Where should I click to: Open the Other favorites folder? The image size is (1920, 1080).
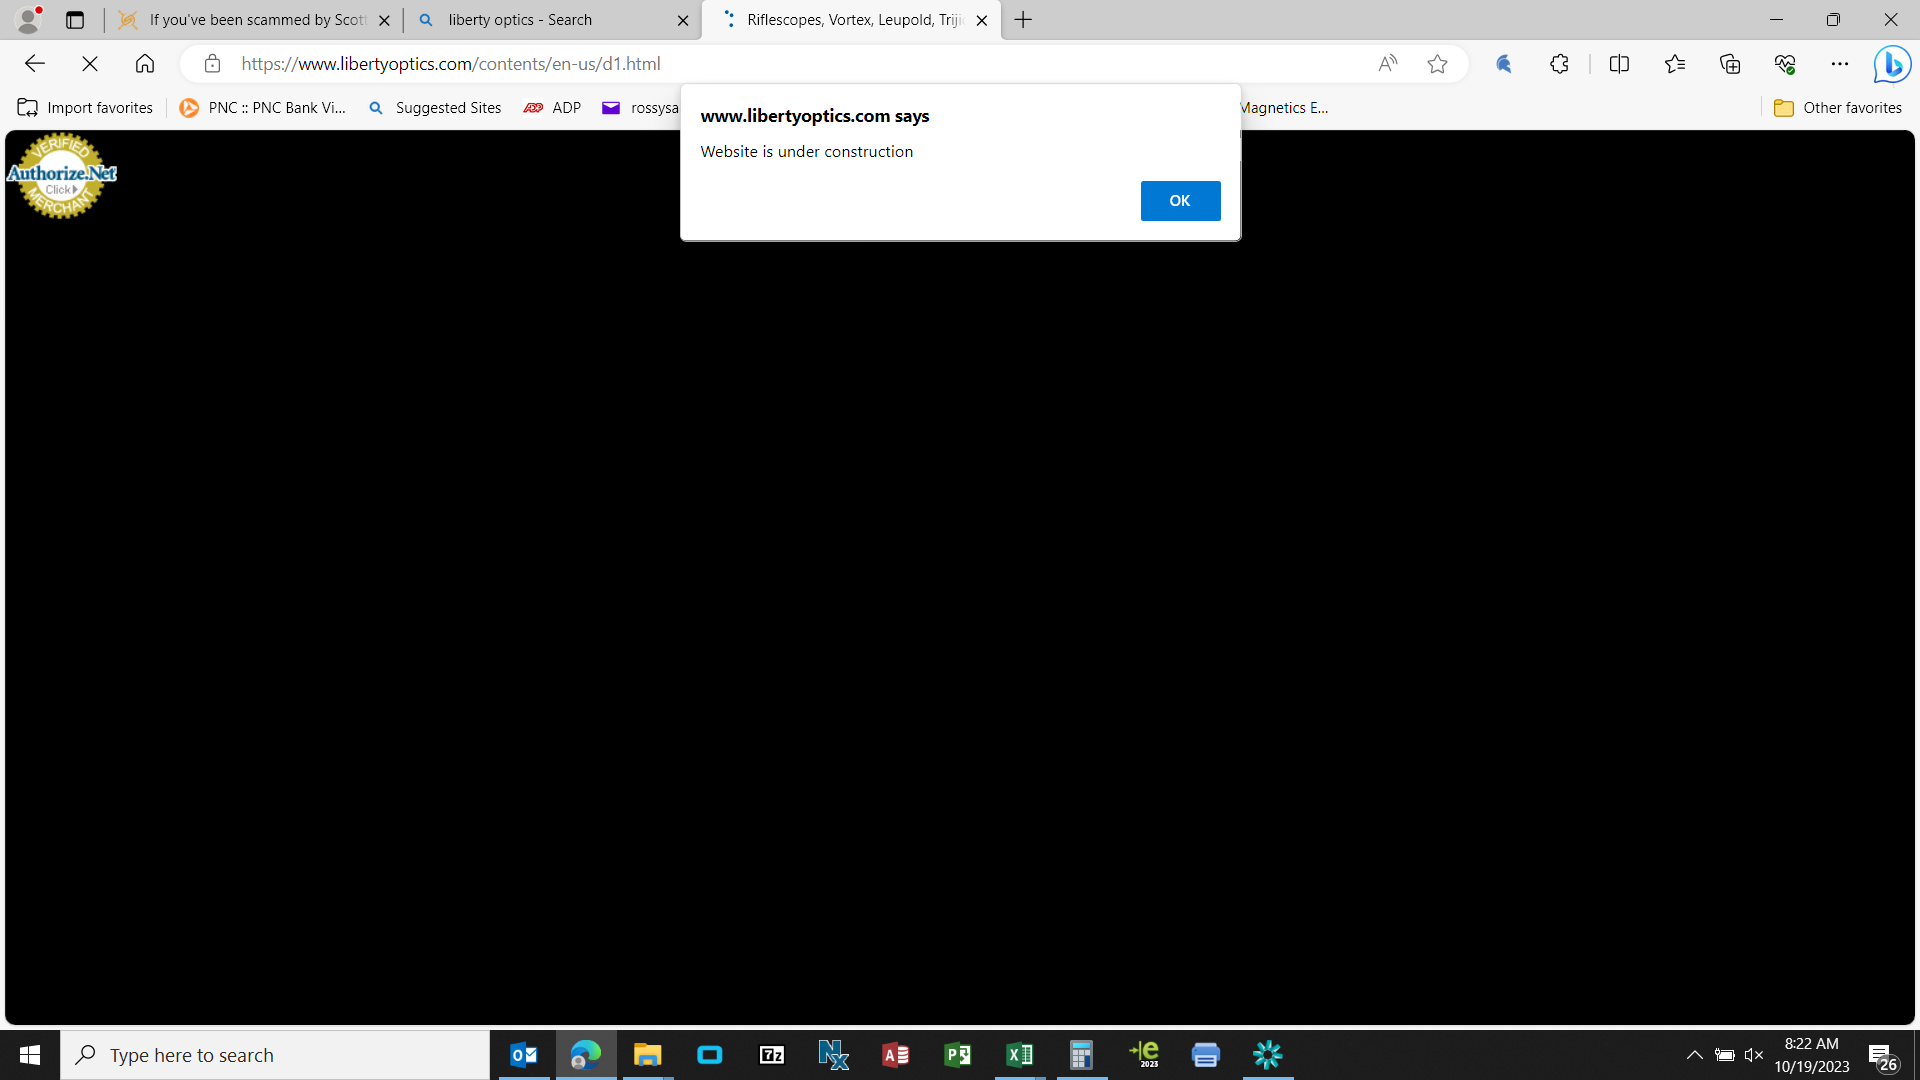(x=1838, y=108)
